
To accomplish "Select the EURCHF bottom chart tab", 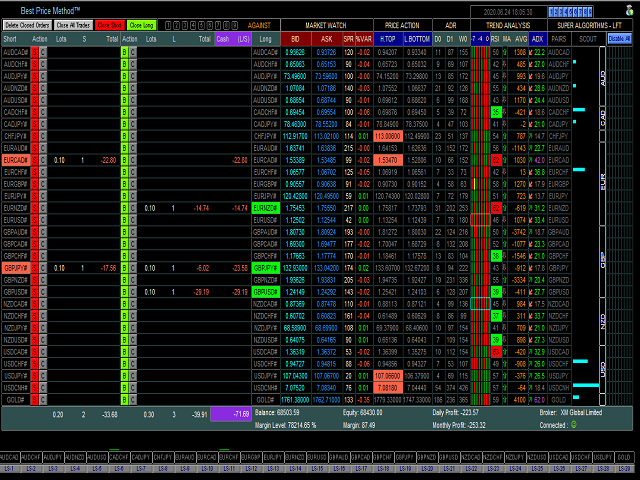I will (229, 457).
